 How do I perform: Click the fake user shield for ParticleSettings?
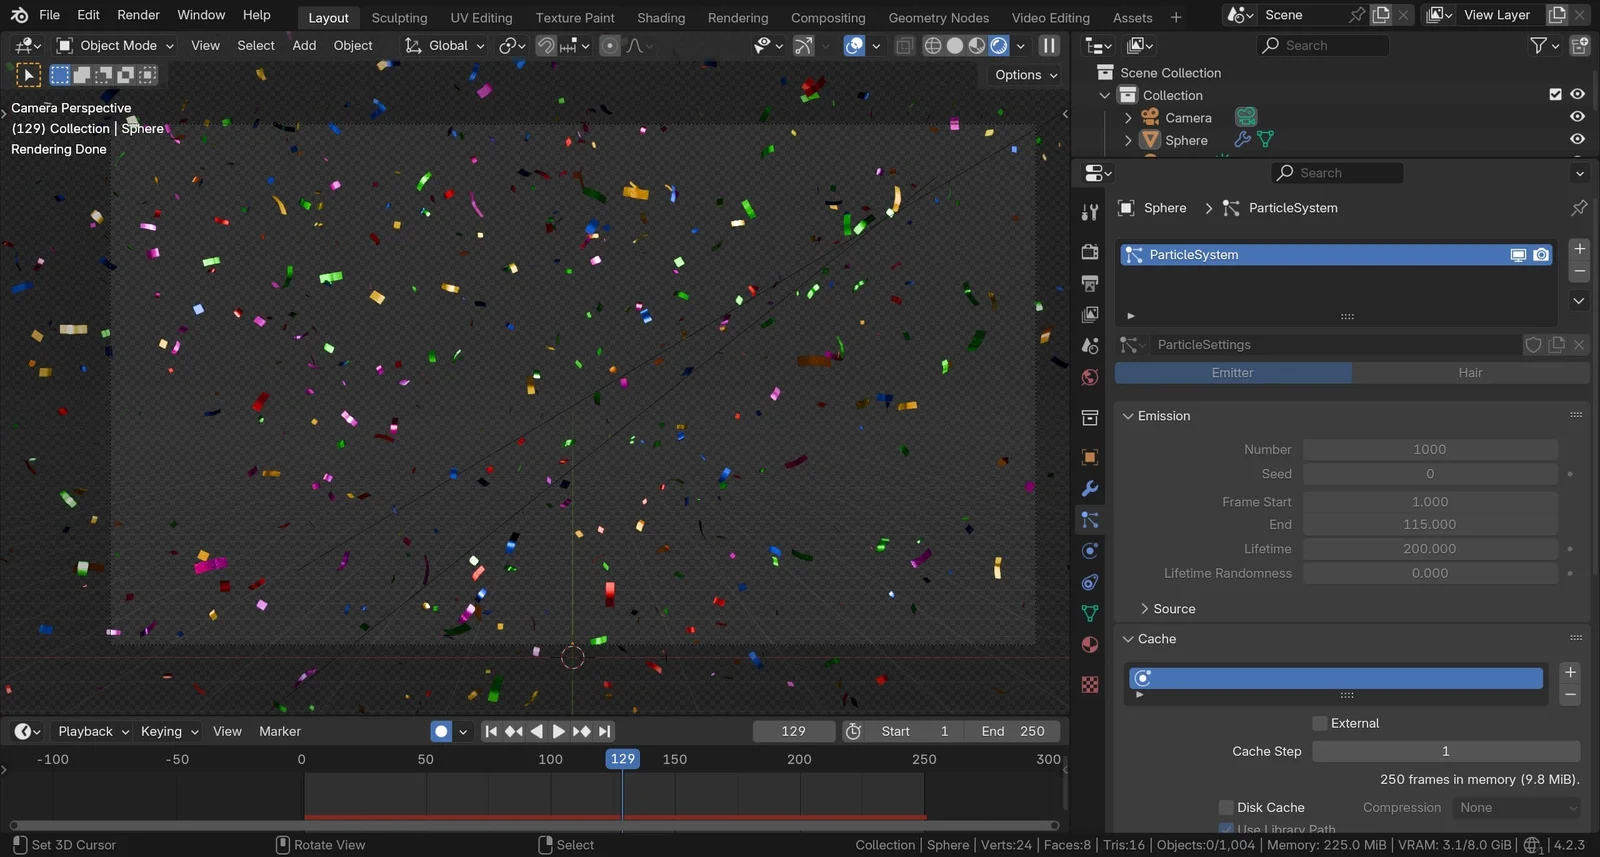[1533, 345]
